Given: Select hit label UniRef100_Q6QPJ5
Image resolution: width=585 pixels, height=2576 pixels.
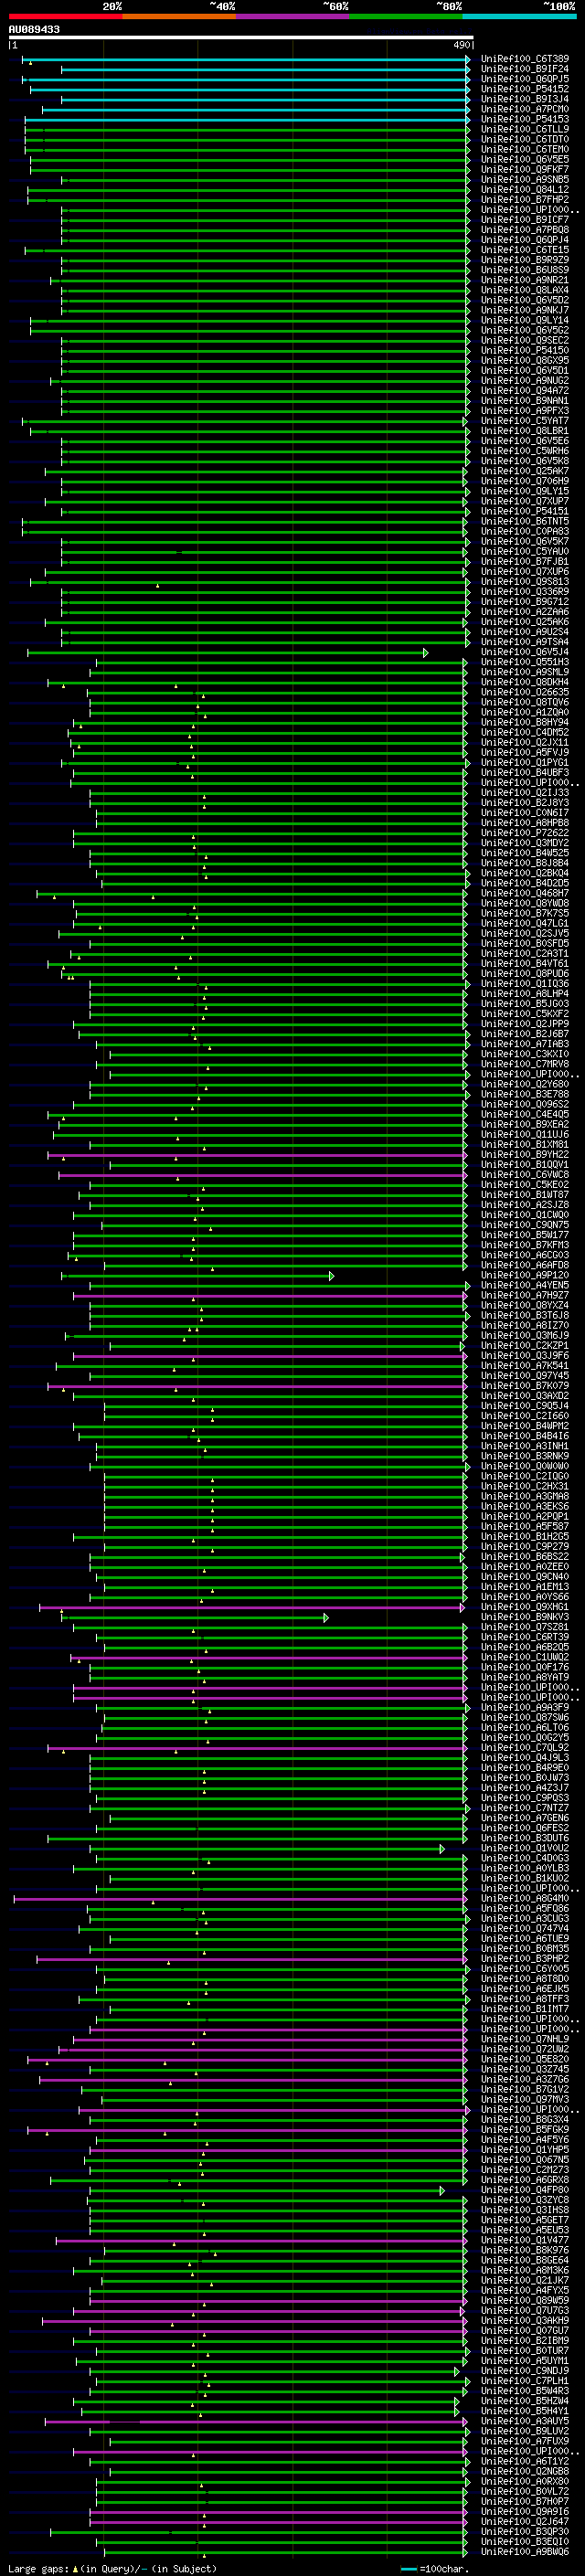Looking at the screenshot, I should (x=525, y=79).
